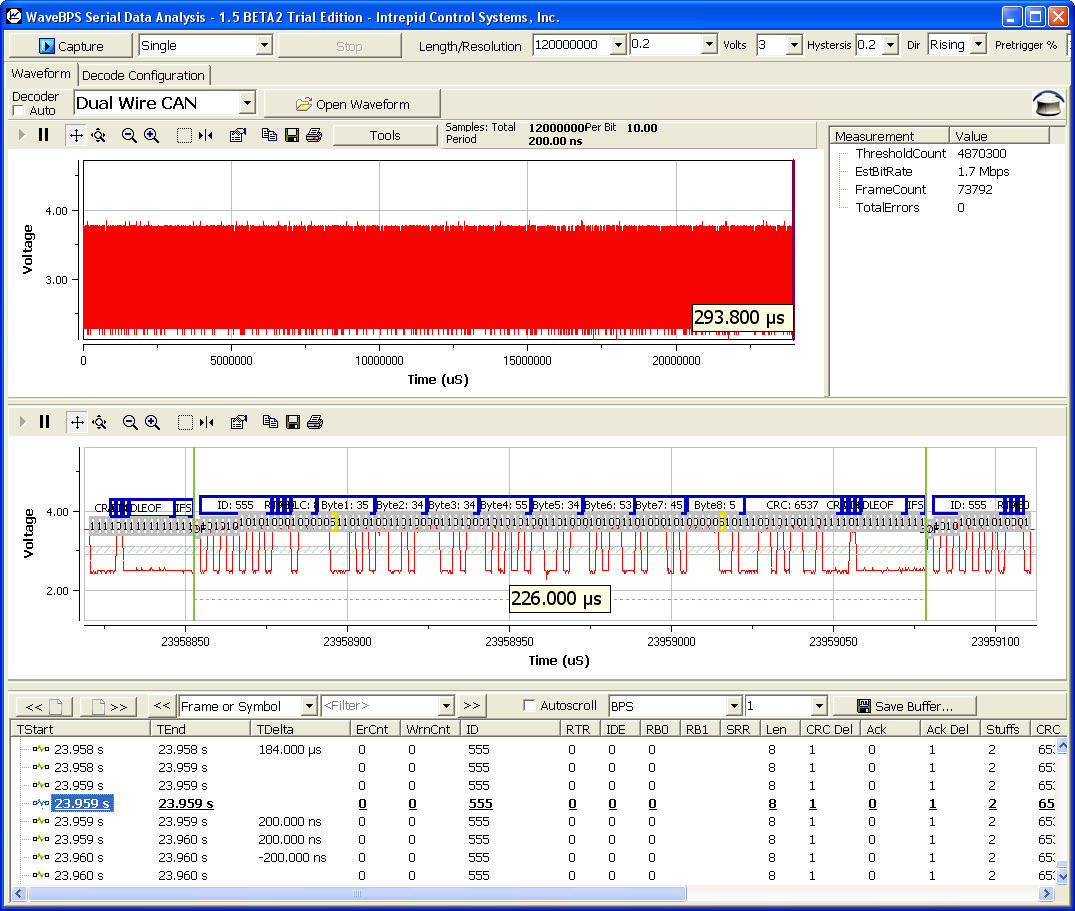This screenshot has height=911, width=1075.
Task: Select the pan crosshair tool in lower toolbar
Action: tap(77, 422)
